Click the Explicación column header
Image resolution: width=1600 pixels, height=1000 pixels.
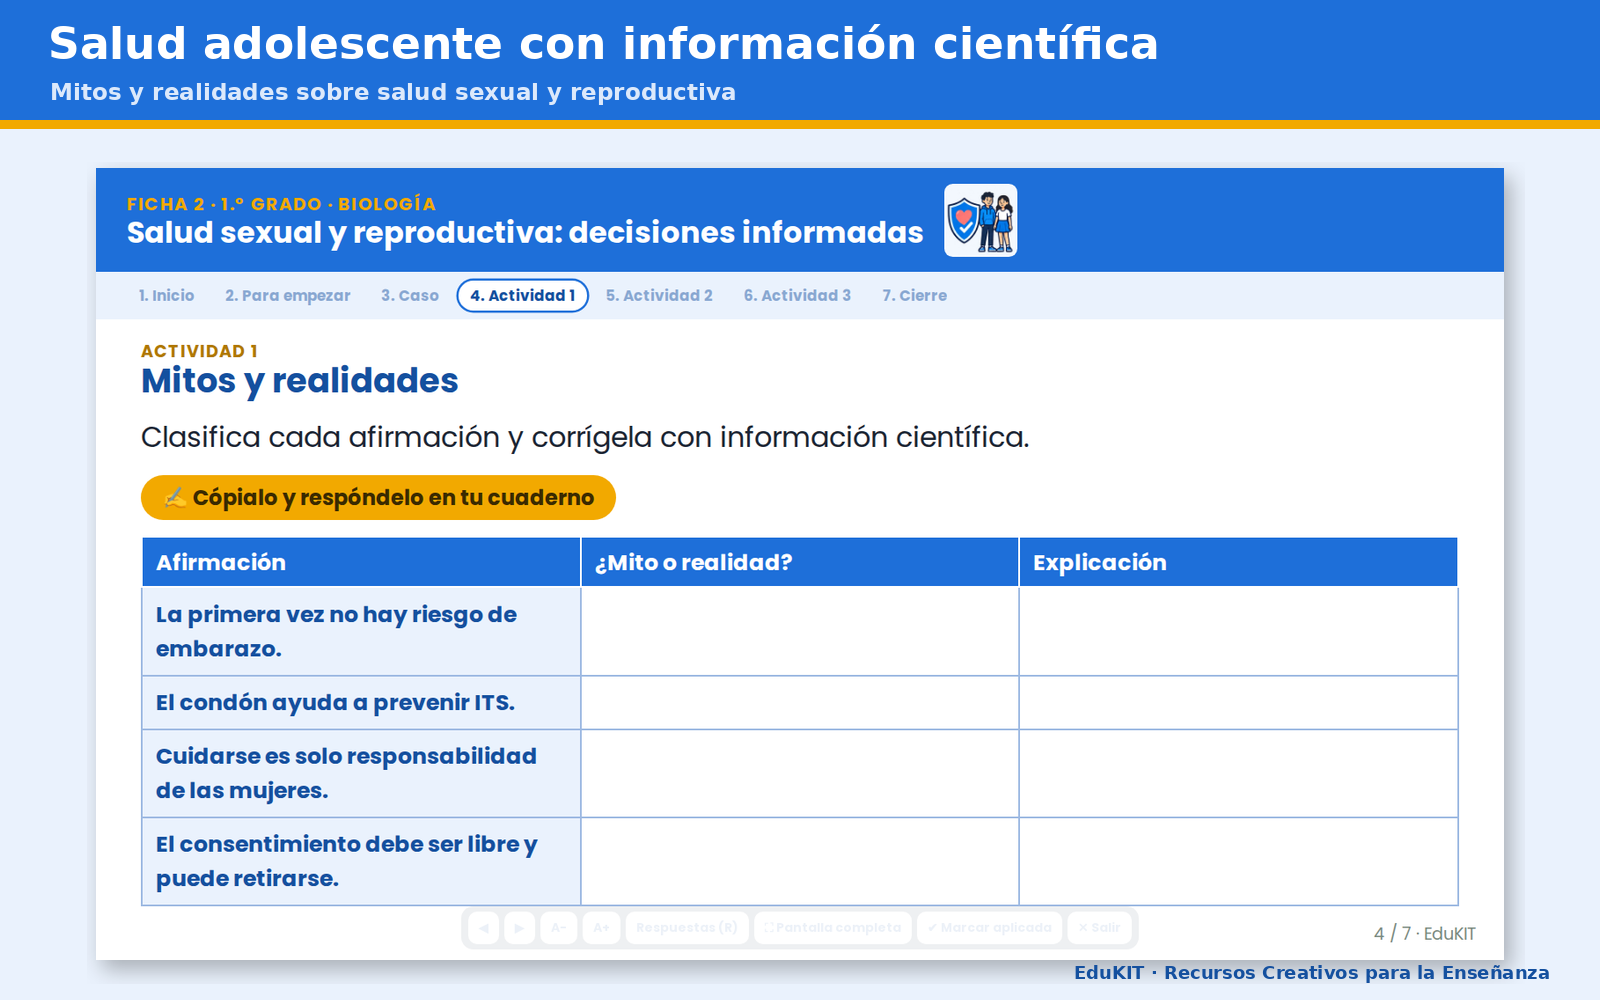(1238, 562)
